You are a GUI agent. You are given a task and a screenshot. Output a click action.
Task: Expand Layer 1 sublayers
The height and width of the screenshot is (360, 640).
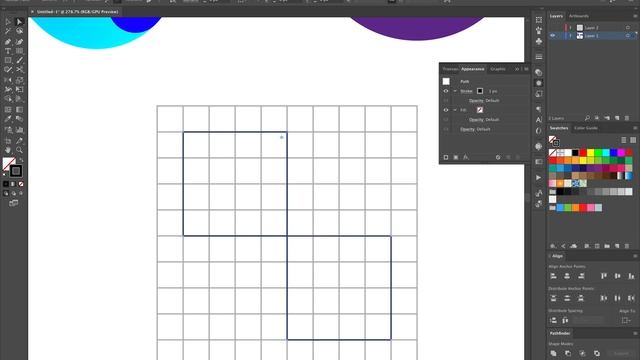pos(571,36)
